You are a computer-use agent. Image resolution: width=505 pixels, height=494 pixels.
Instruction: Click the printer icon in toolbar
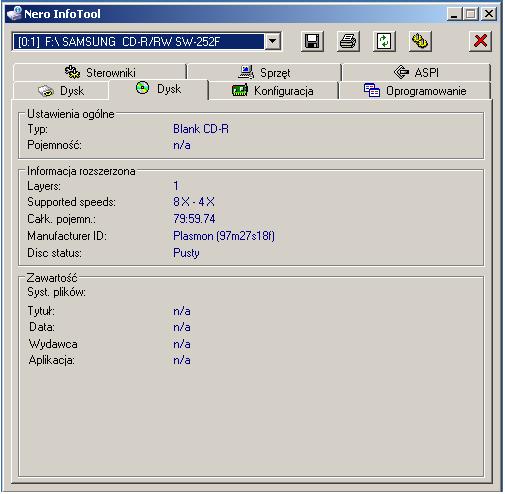tap(348, 42)
